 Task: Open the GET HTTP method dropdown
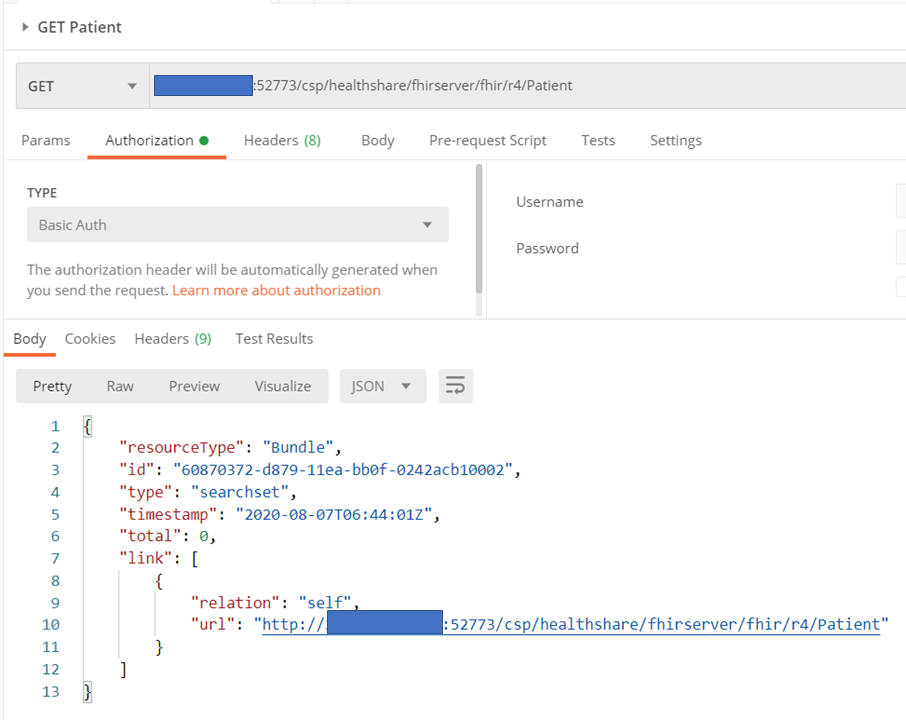82,86
